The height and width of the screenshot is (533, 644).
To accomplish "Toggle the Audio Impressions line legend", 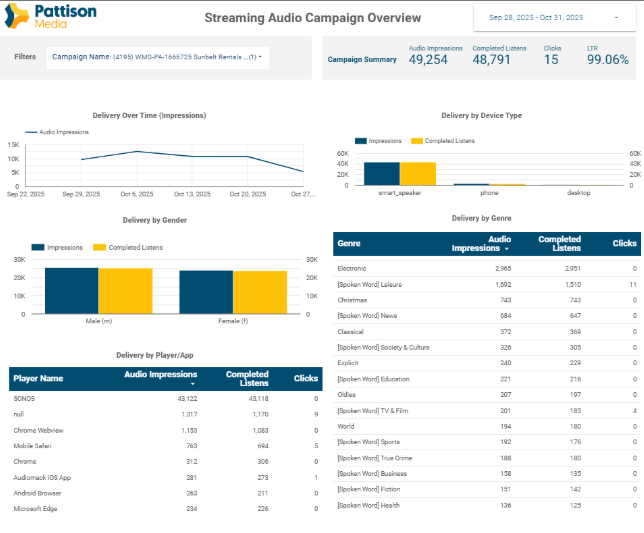I will [x=57, y=132].
